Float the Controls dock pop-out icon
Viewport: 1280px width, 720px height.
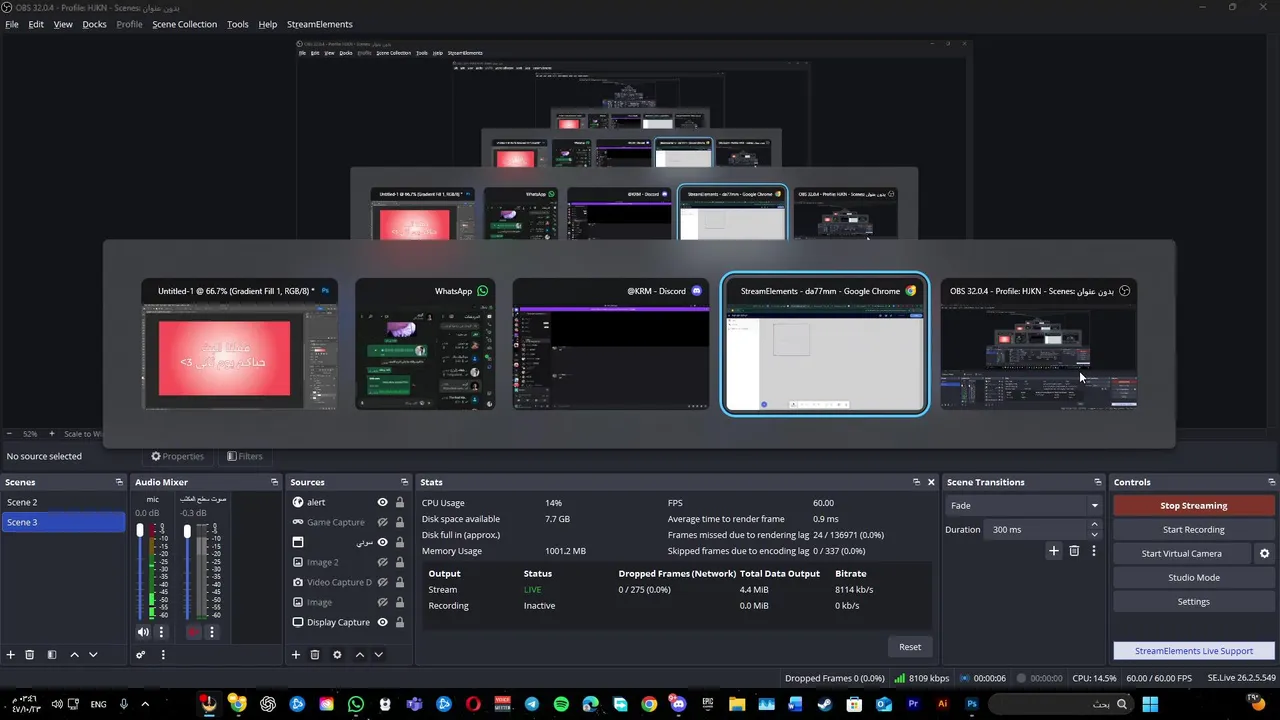1271,482
